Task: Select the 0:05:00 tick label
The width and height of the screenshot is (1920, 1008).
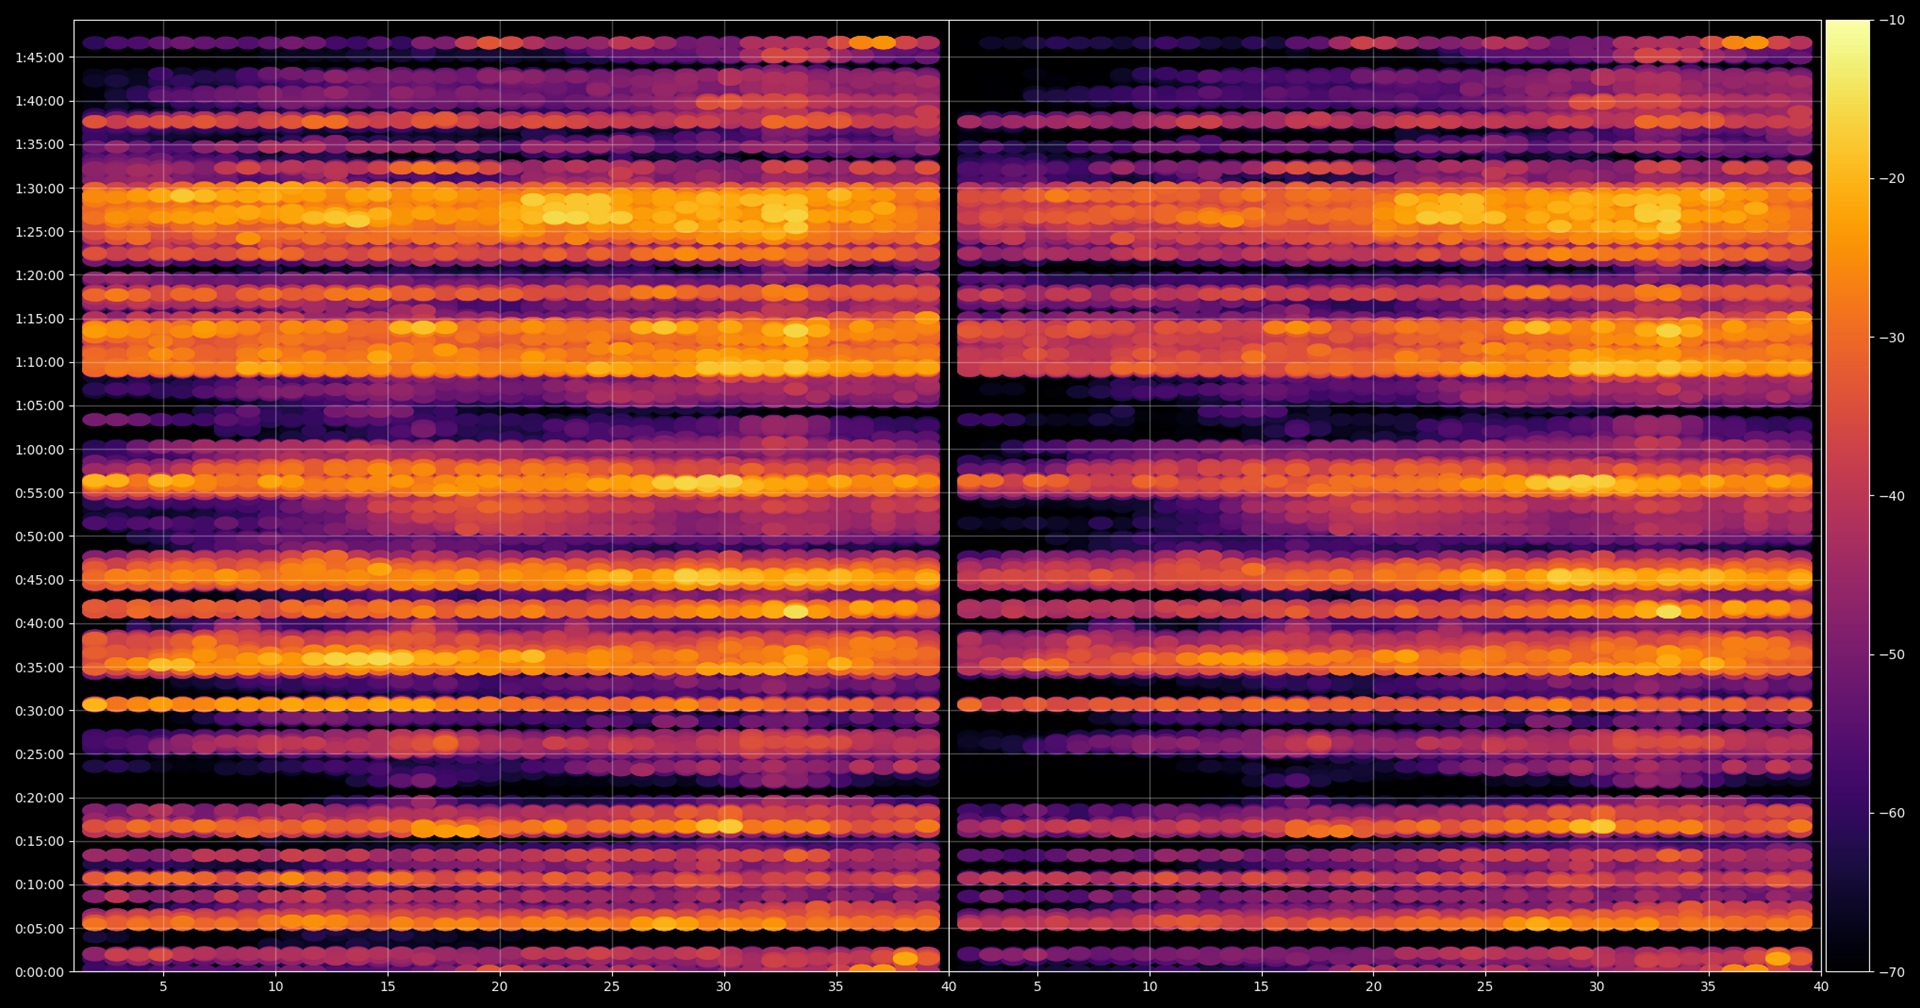Action: (39, 929)
